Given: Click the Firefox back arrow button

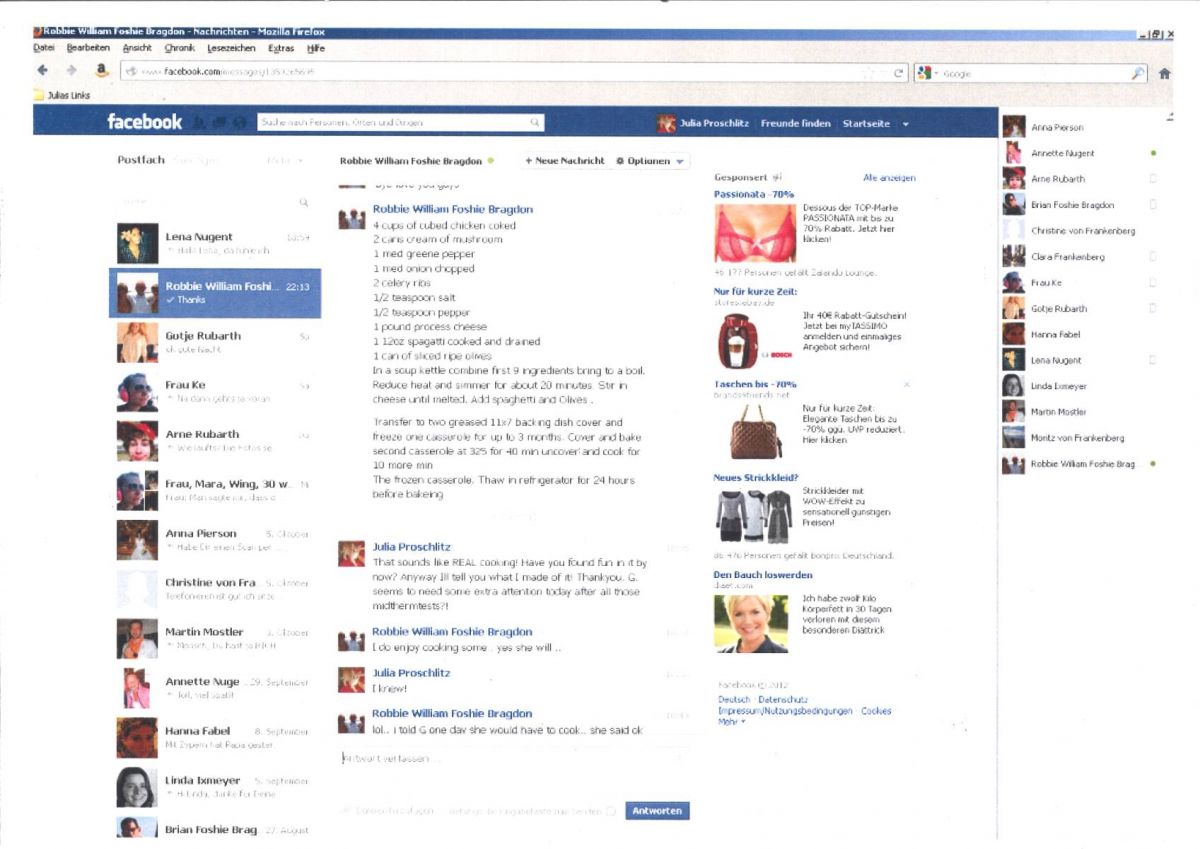Looking at the screenshot, I should click(42, 71).
